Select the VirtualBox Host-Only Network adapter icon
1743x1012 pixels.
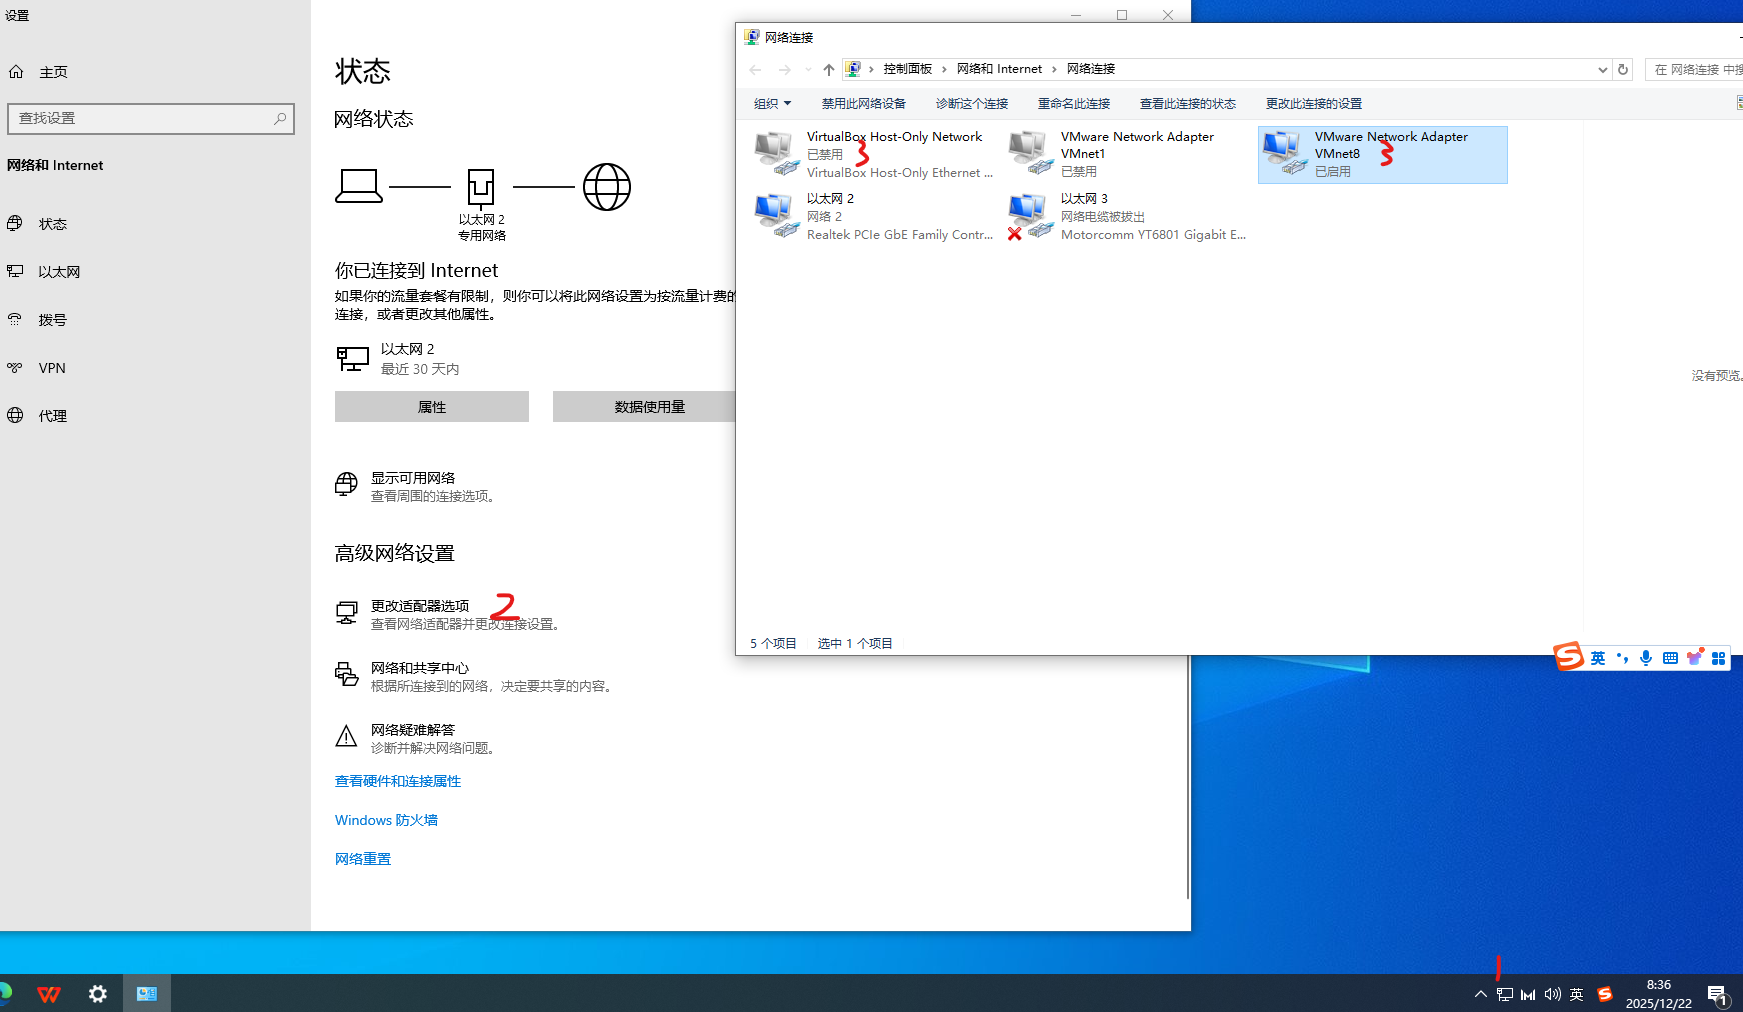click(776, 153)
